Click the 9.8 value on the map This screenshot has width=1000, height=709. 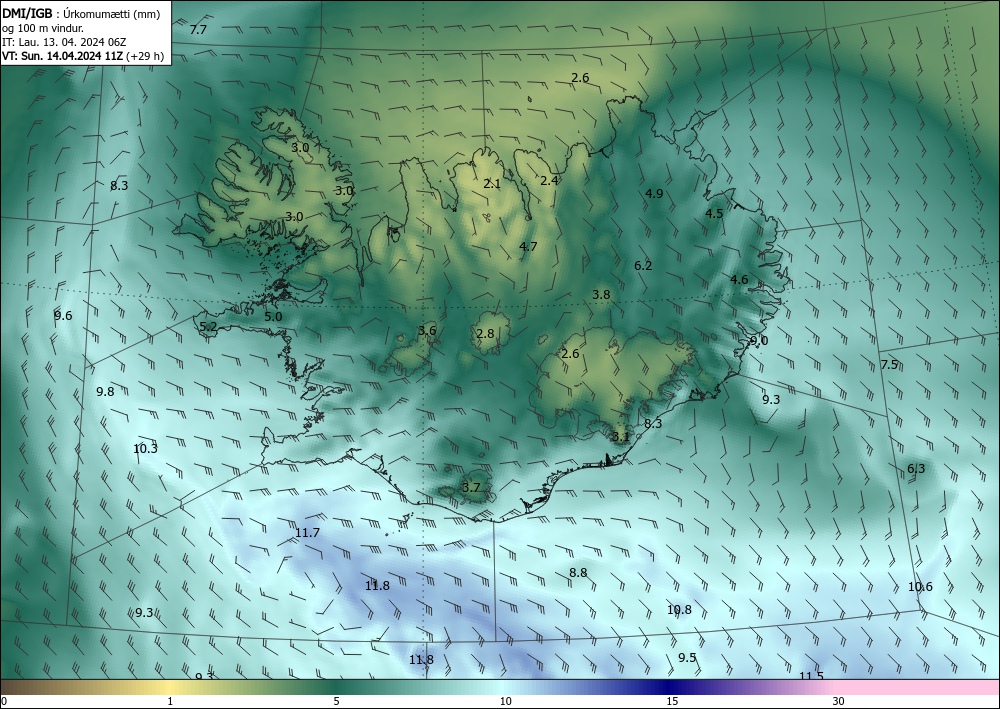pyautogui.click(x=105, y=391)
